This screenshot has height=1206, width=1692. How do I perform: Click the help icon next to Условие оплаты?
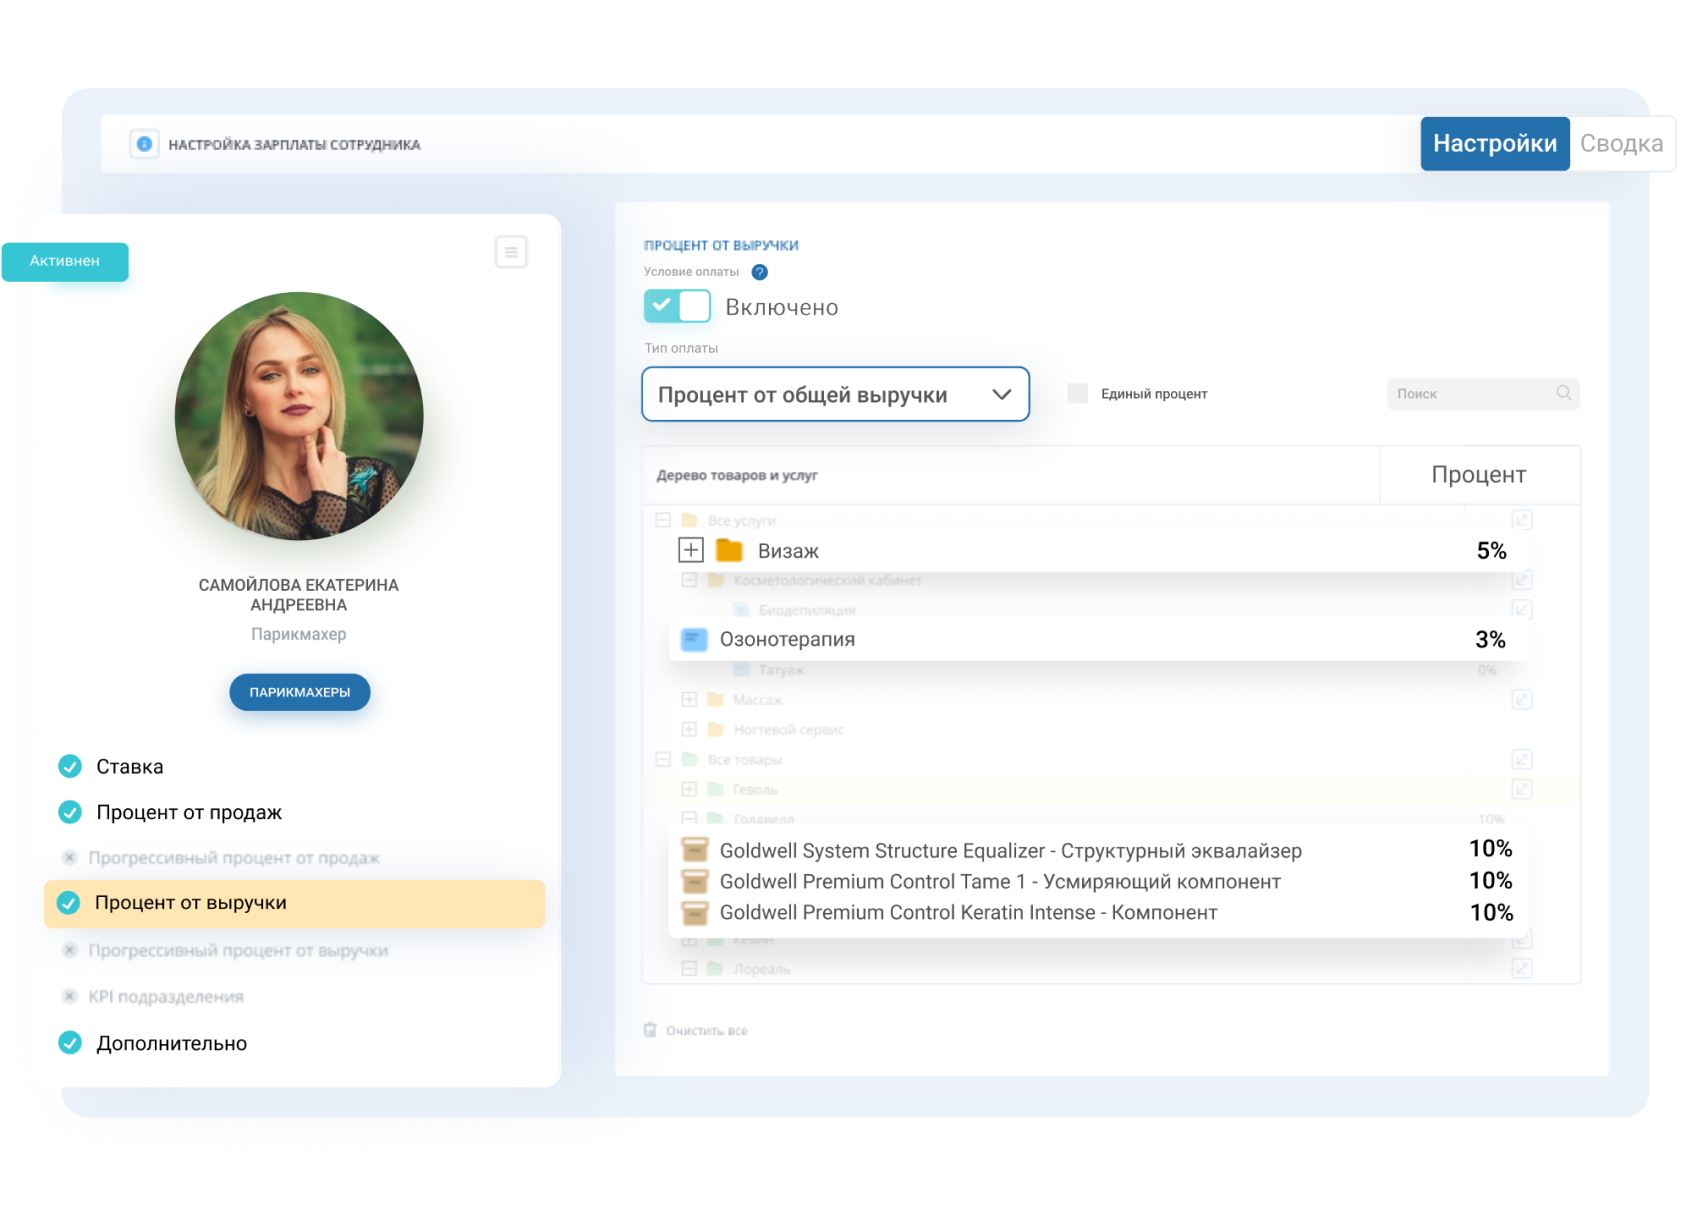759,272
